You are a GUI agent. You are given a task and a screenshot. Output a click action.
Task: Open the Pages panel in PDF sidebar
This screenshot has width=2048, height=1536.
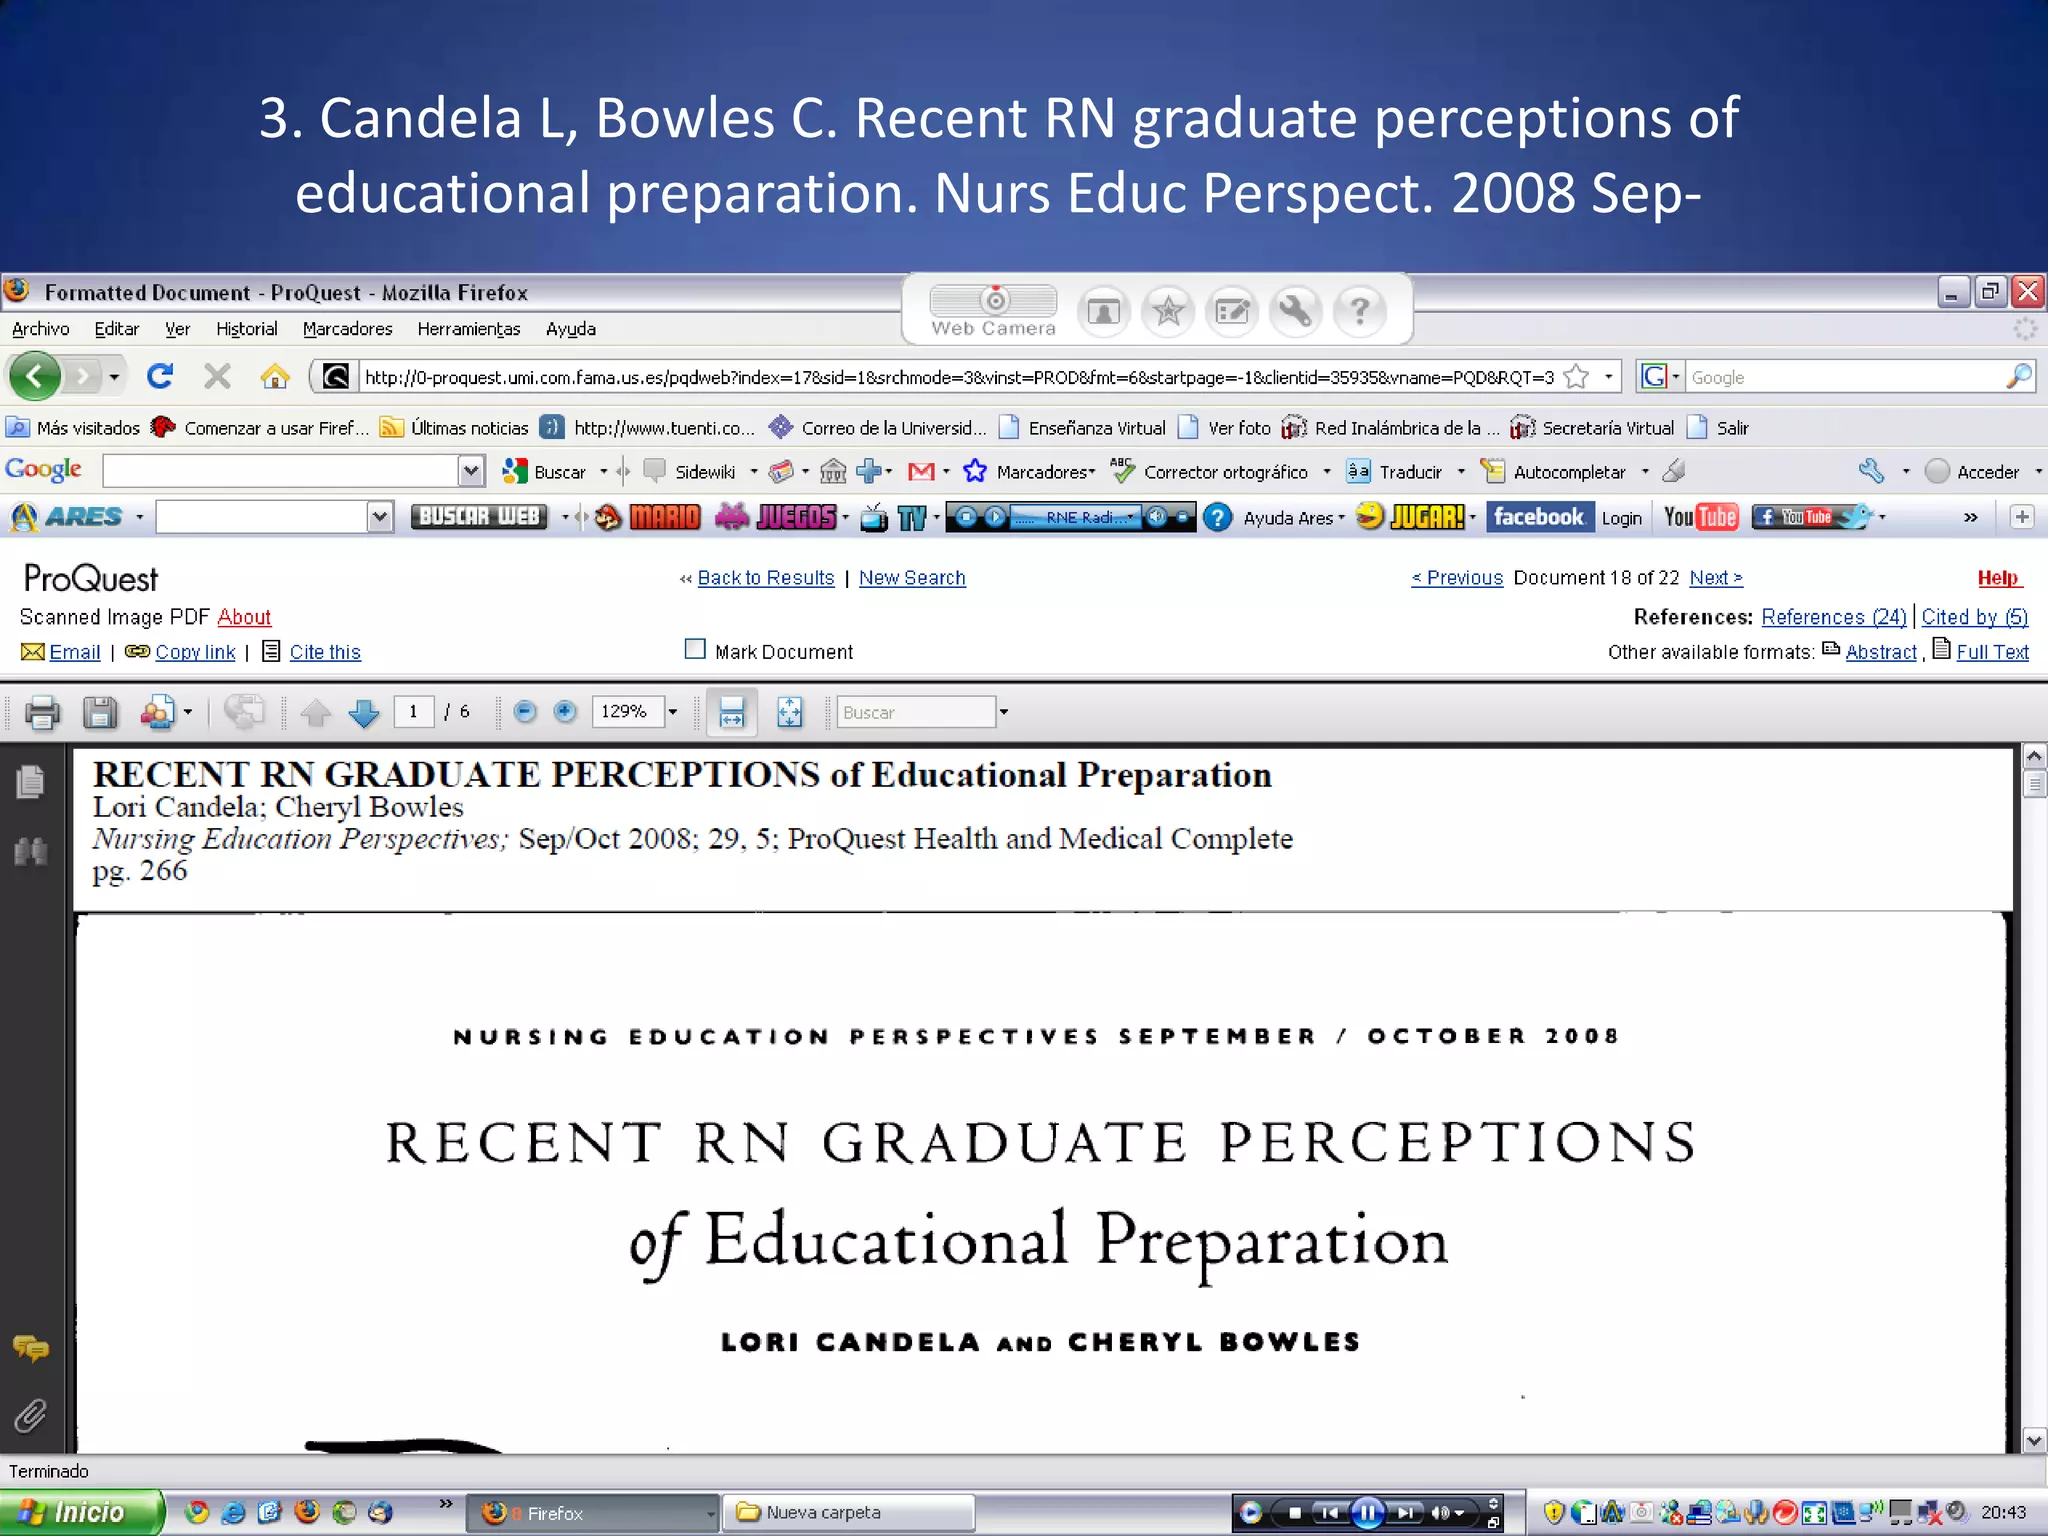31,781
